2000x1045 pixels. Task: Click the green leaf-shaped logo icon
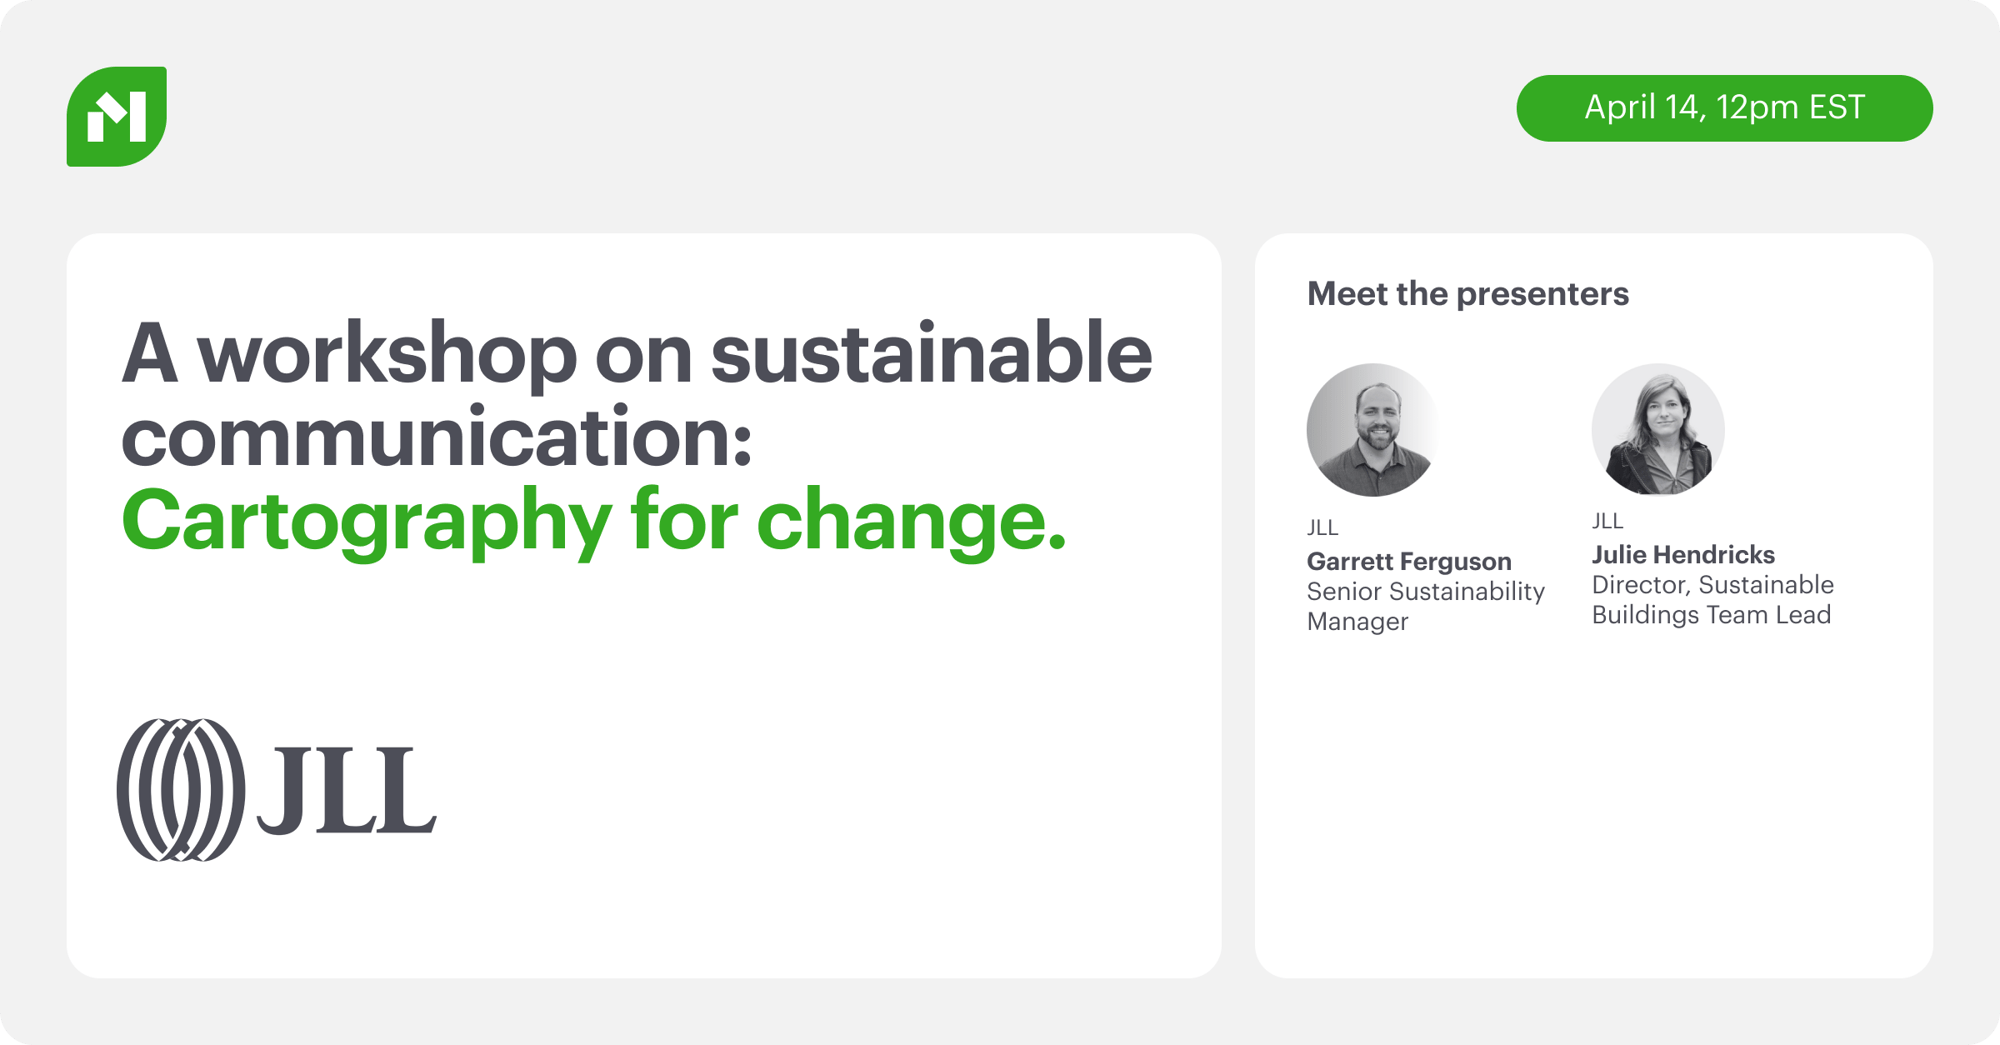pos(116,116)
